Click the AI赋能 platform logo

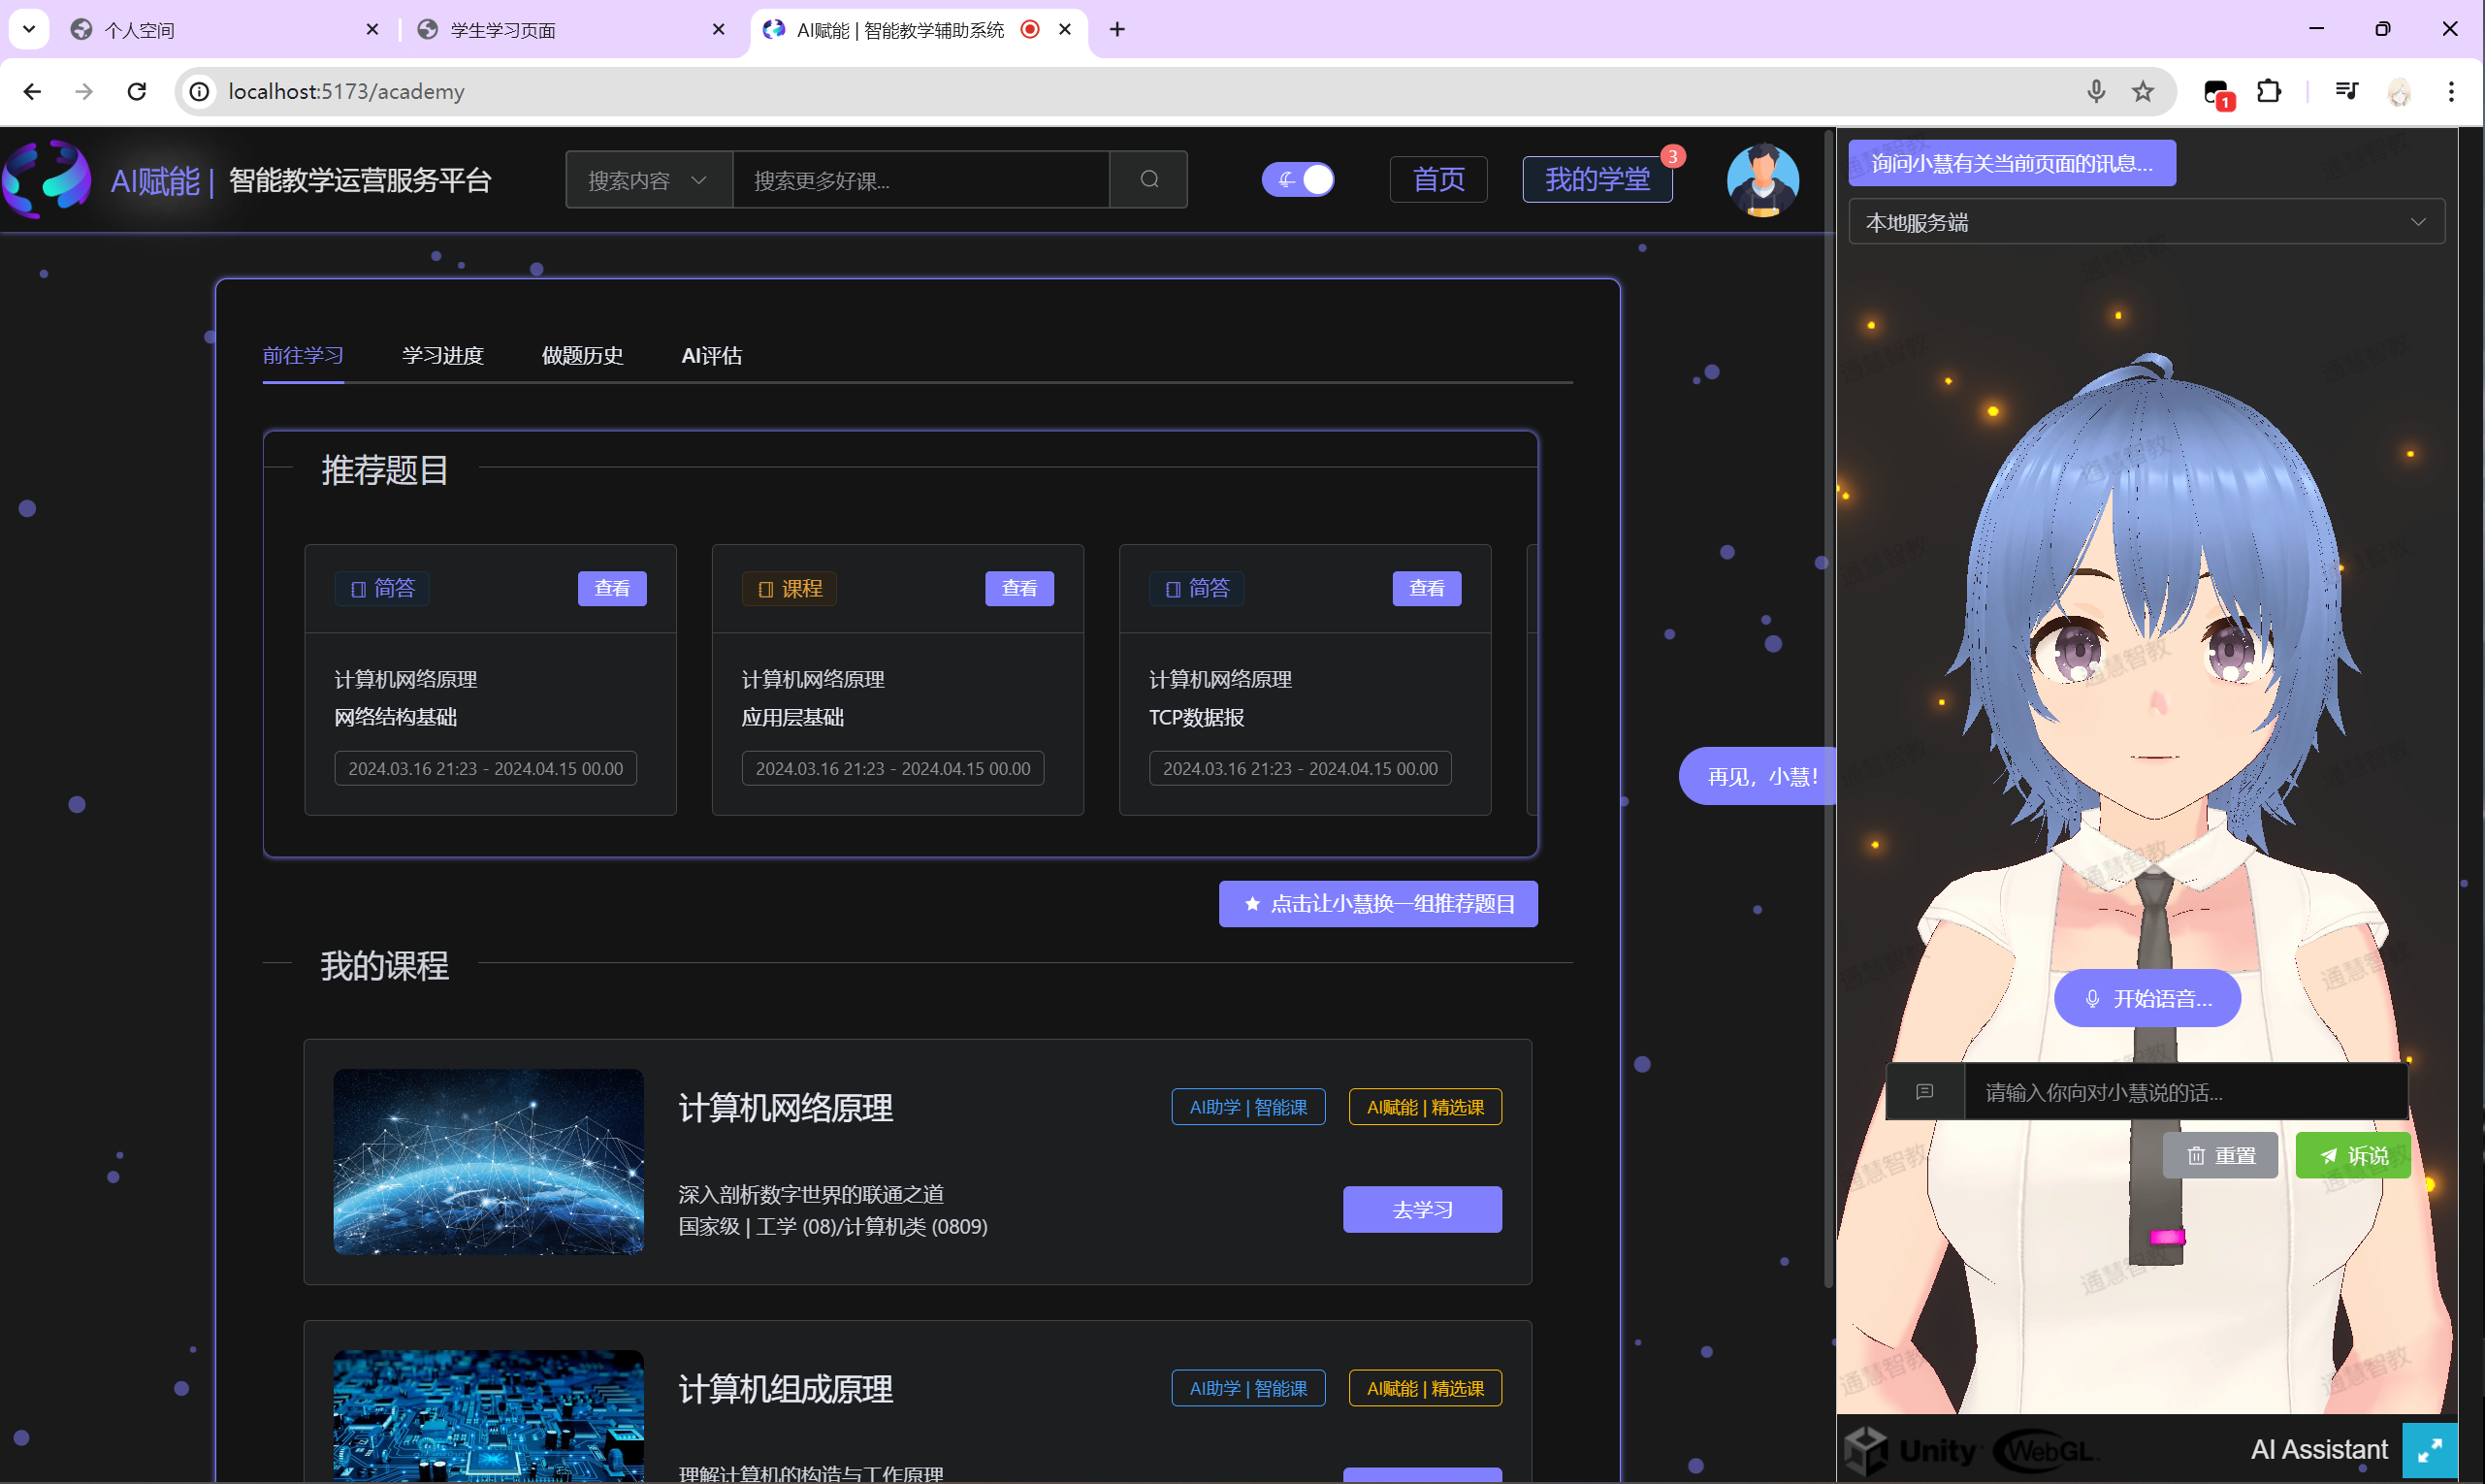point(47,180)
